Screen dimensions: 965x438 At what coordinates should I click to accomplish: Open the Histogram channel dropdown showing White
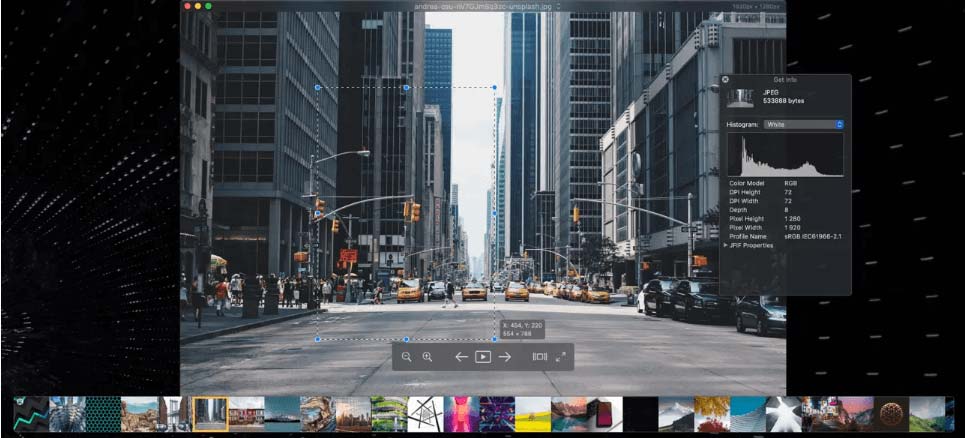tap(803, 124)
